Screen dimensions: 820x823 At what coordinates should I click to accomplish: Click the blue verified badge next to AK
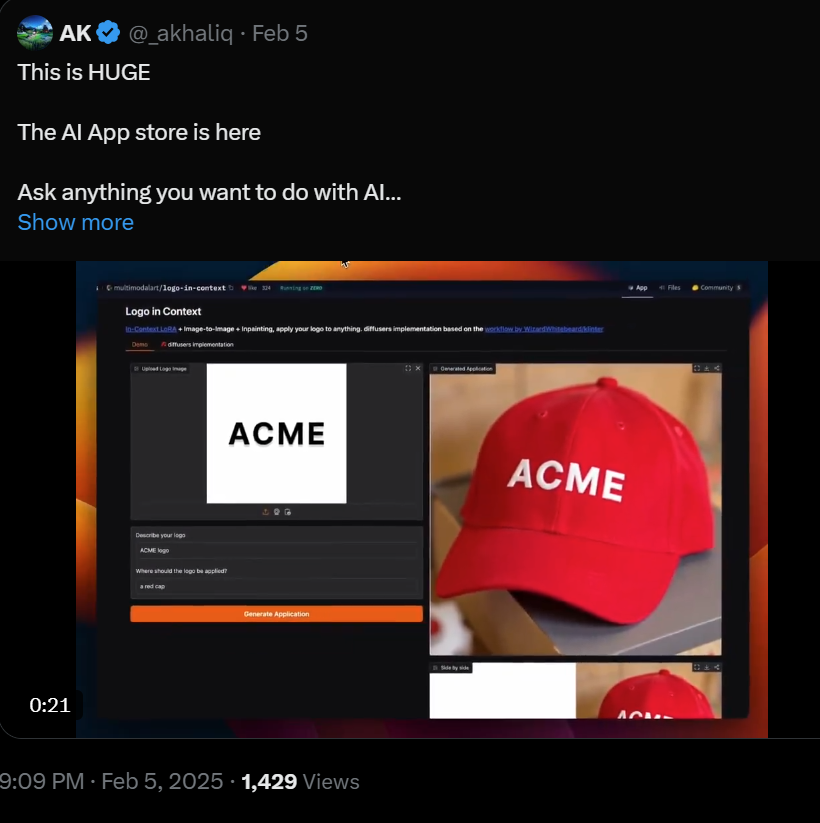click(x=108, y=33)
